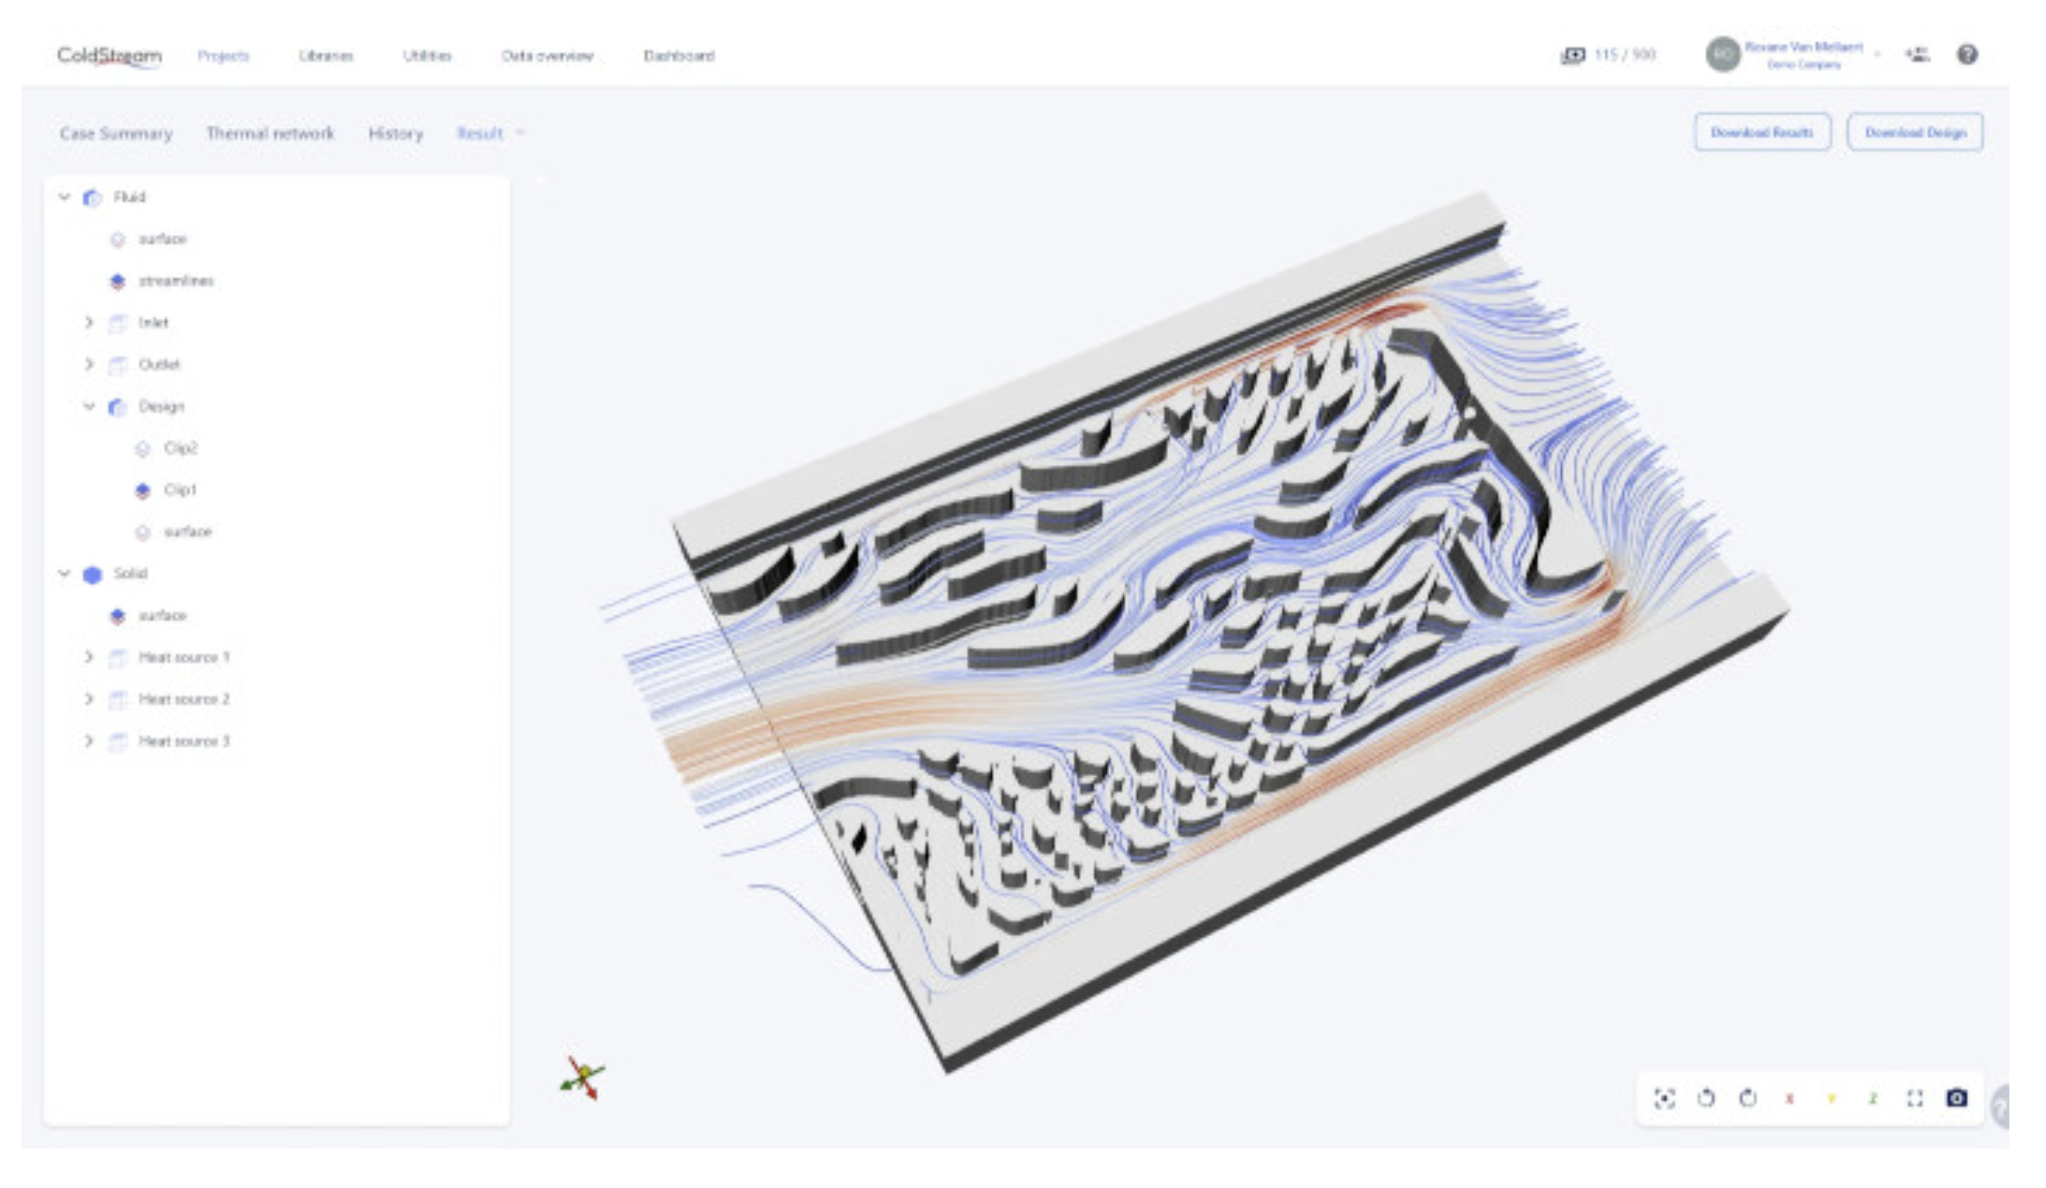Click the Download Results button
2046x1188 pixels.
(1762, 132)
